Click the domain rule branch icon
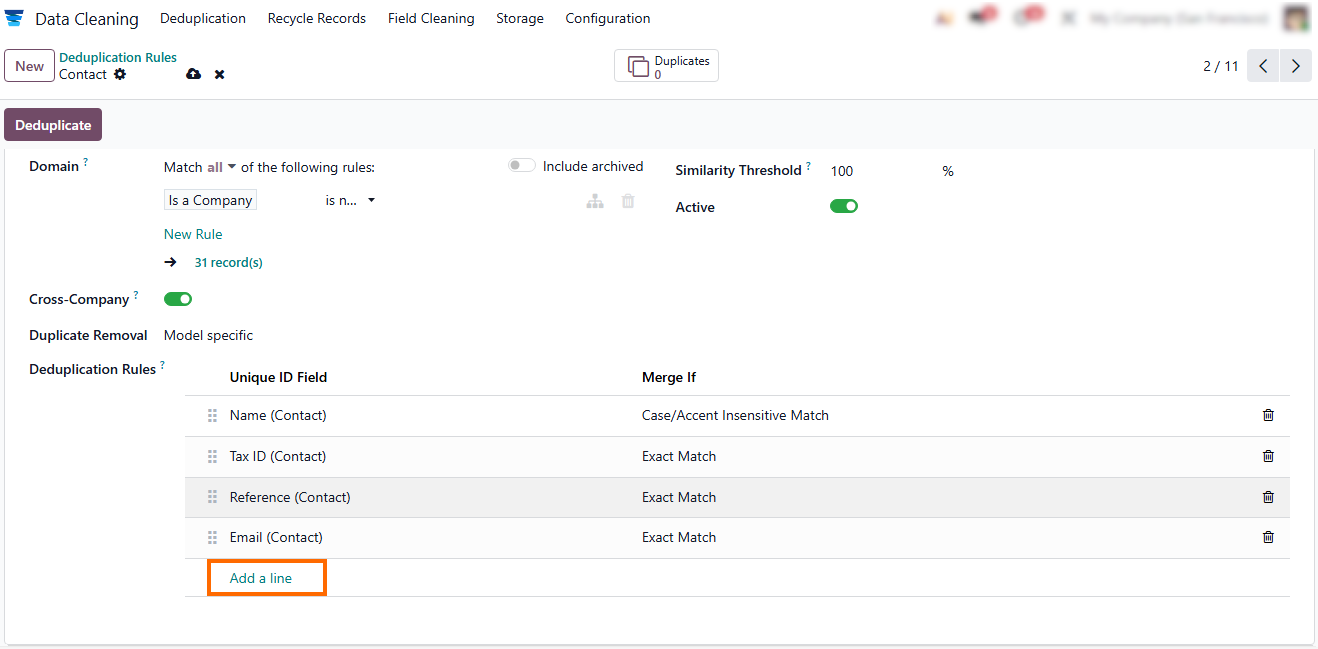Screen dimensions: 1318x649 coord(595,201)
